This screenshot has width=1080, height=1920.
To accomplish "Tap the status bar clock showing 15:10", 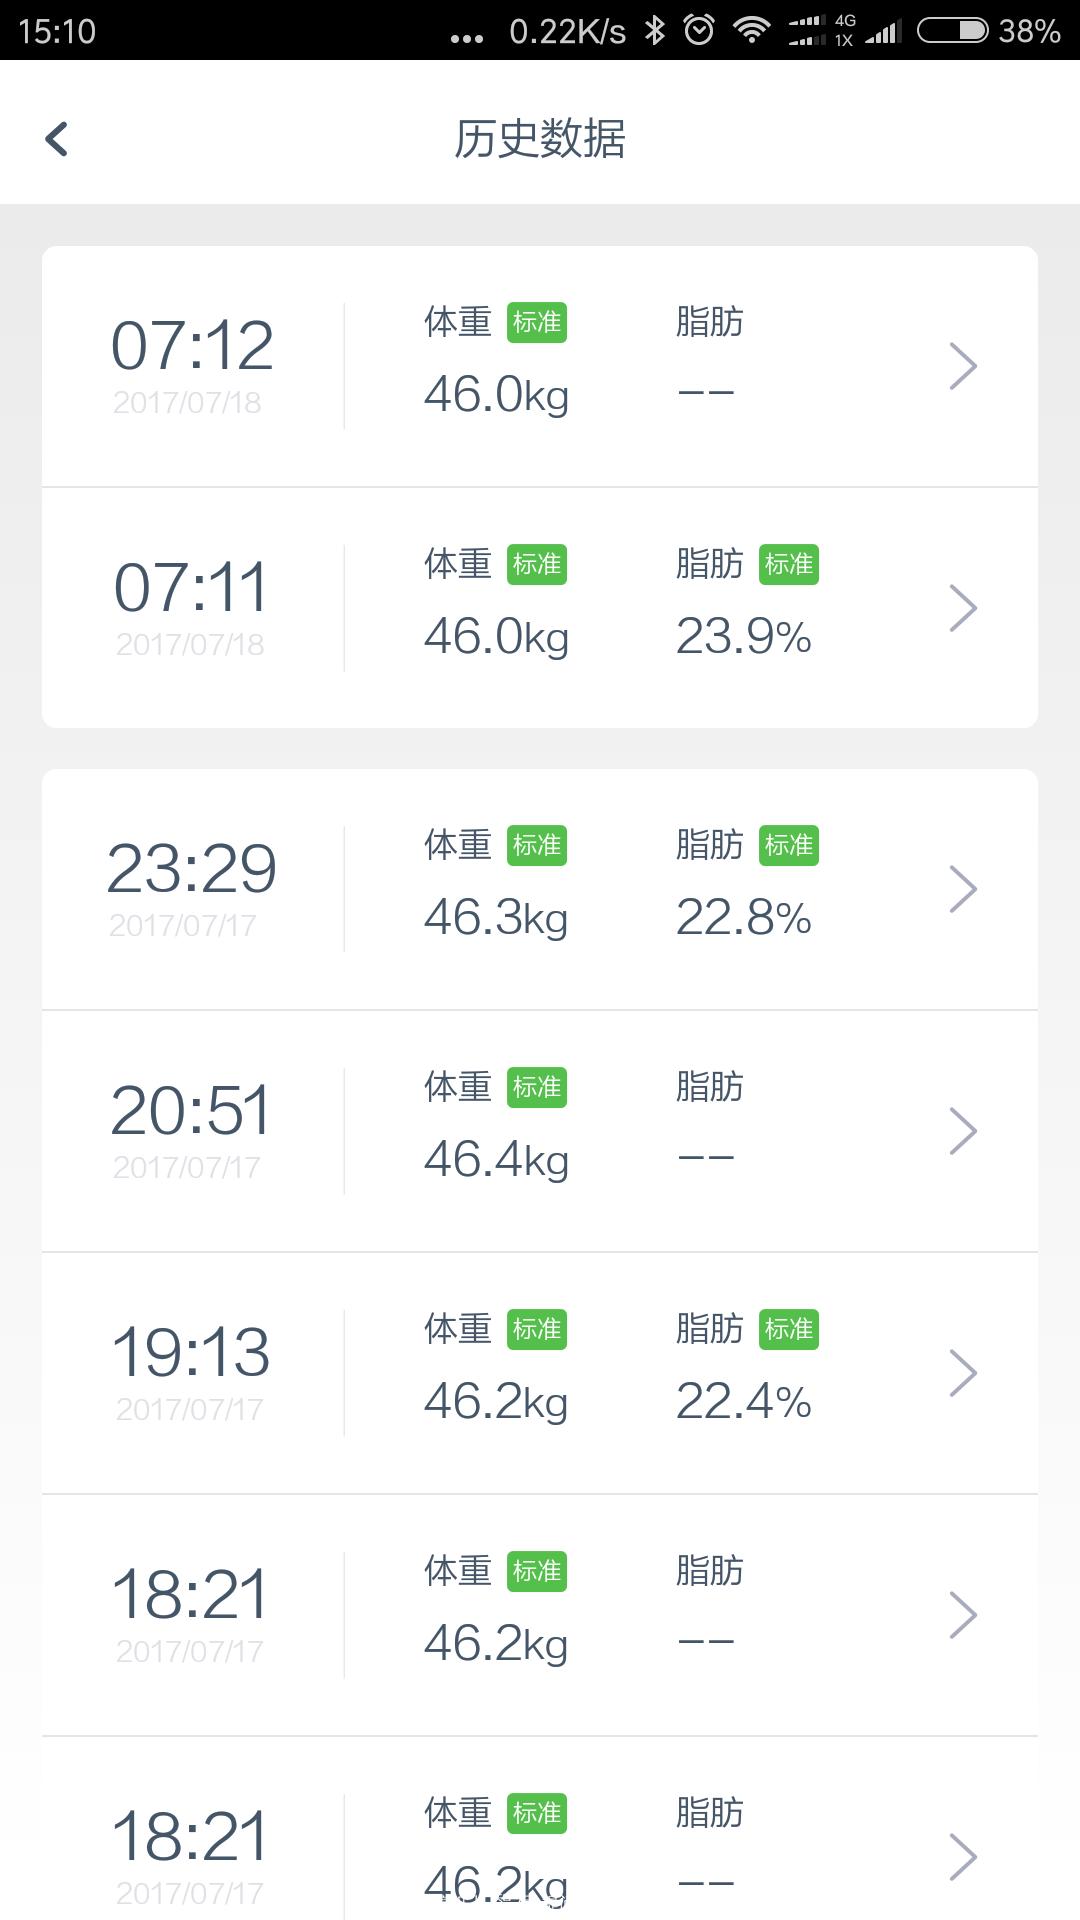I will tap(57, 31).
